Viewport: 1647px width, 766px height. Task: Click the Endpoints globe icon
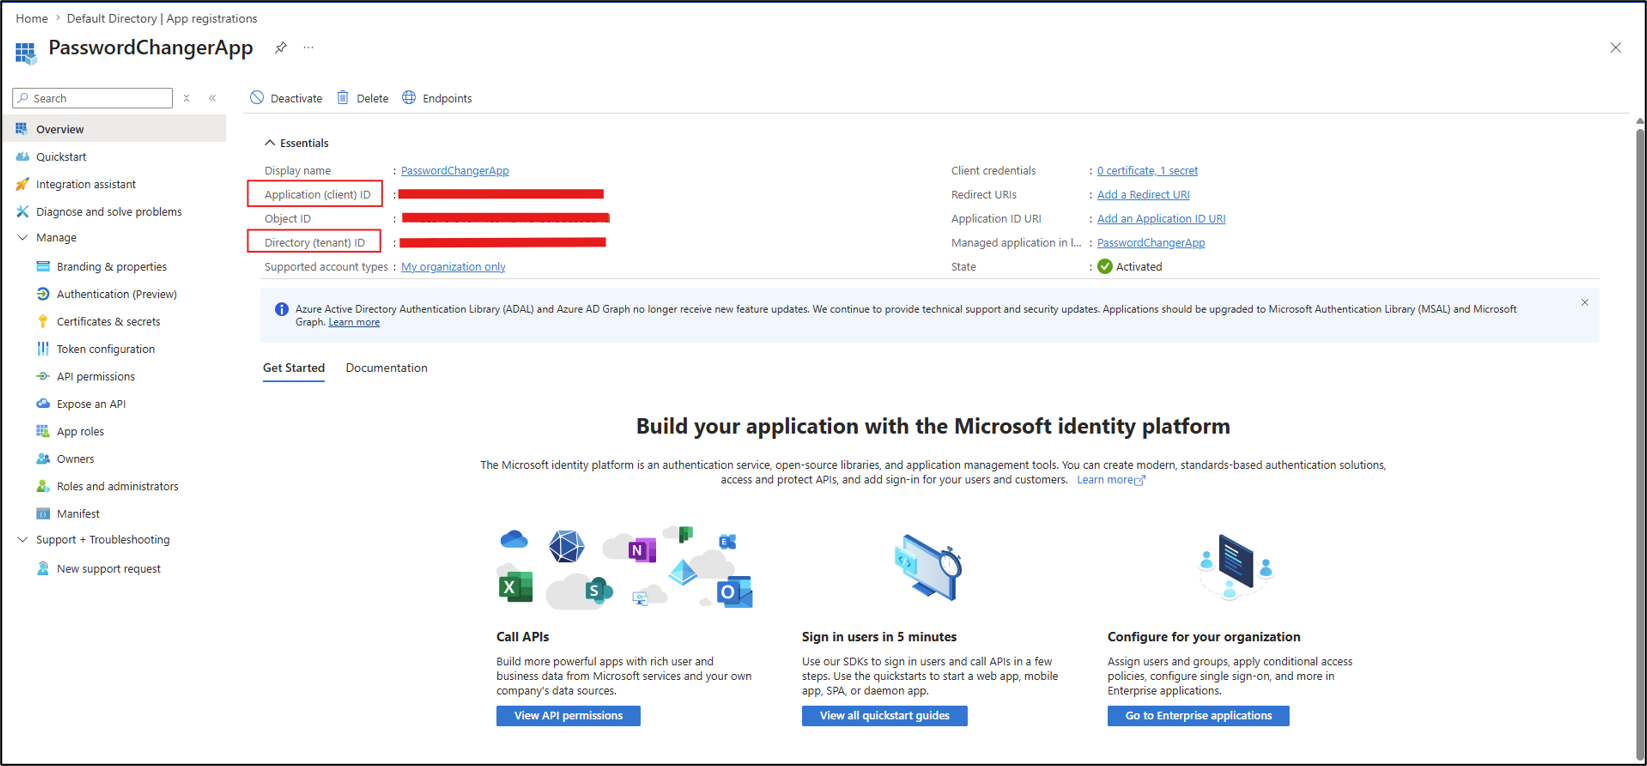click(409, 98)
